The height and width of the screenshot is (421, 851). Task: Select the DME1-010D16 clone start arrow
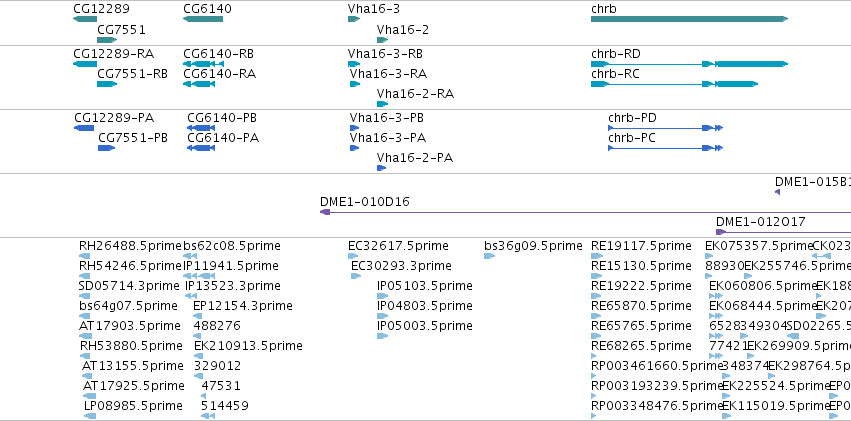click(x=325, y=212)
